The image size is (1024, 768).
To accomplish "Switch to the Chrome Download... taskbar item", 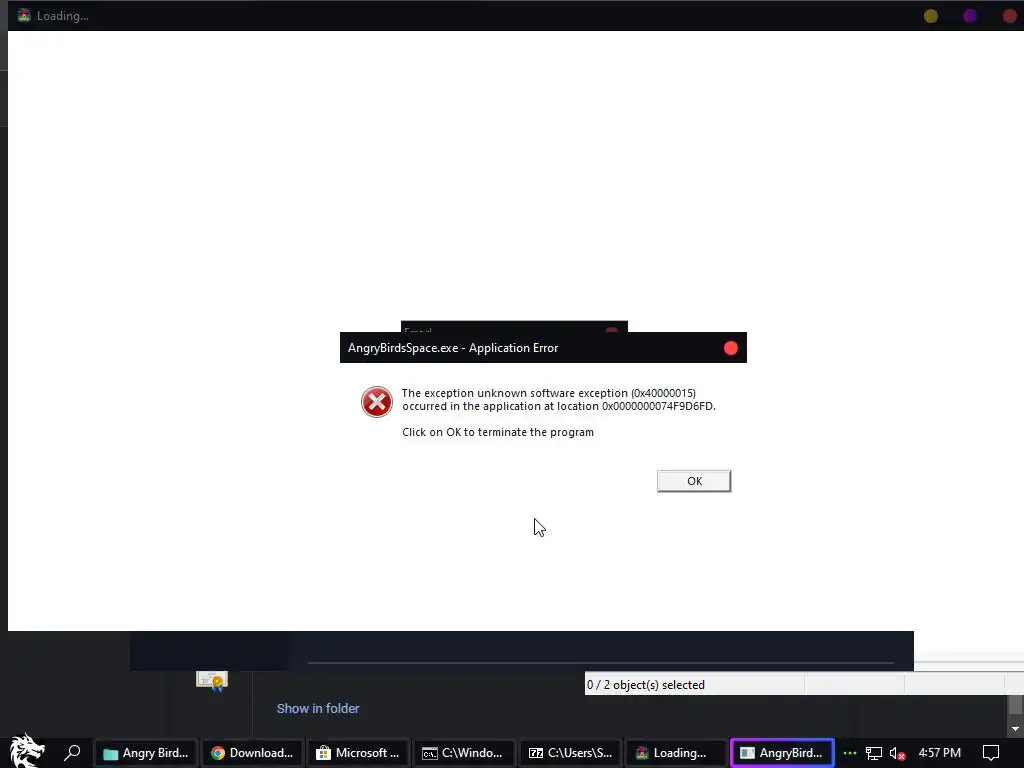I will pos(252,753).
